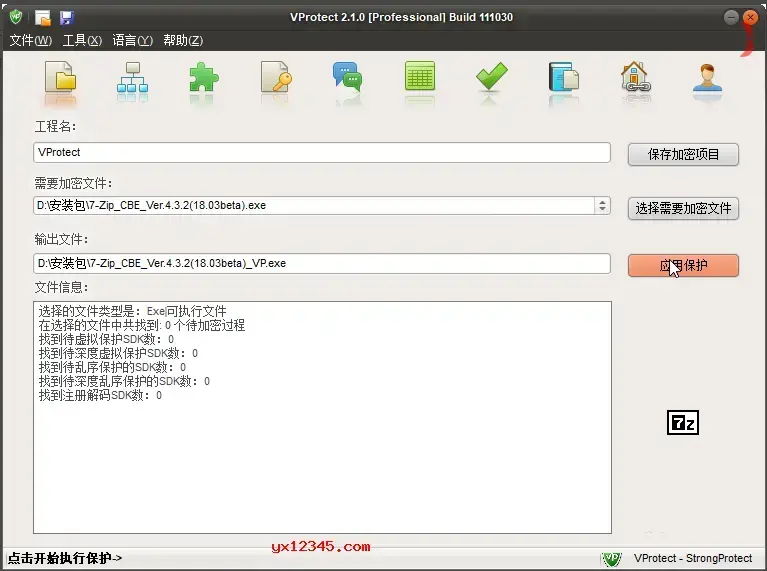Open the user person toolbar icon
This screenshot has width=767, height=571.
point(707,77)
